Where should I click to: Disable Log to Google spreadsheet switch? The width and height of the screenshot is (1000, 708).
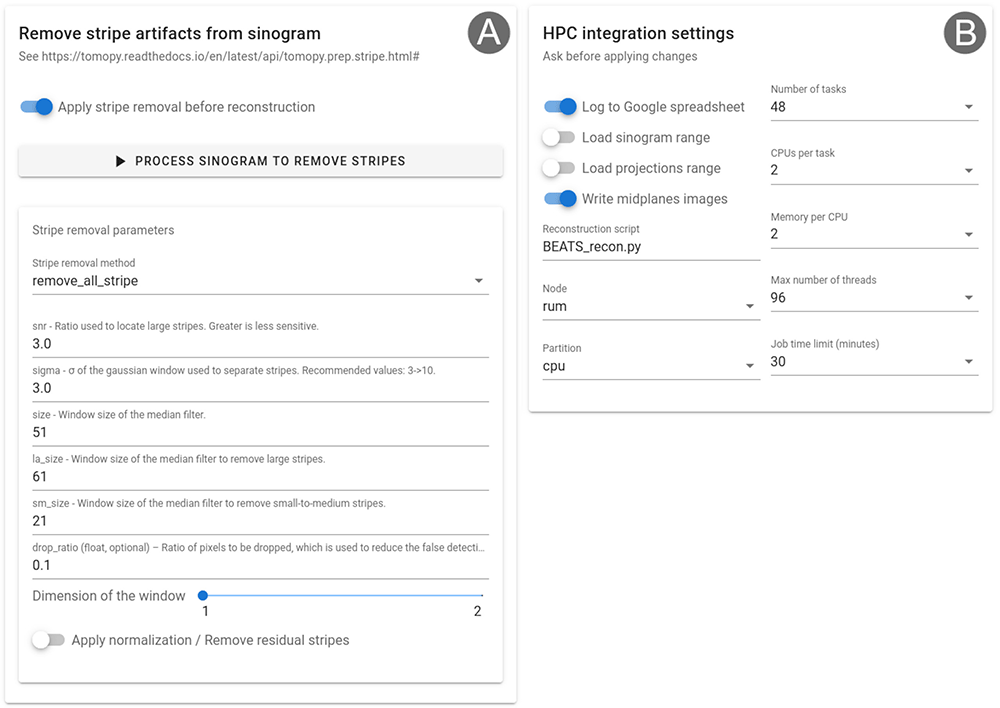(560, 107)
